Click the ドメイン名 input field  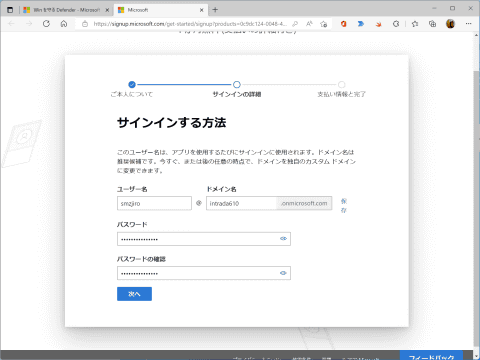coord(241,203)
